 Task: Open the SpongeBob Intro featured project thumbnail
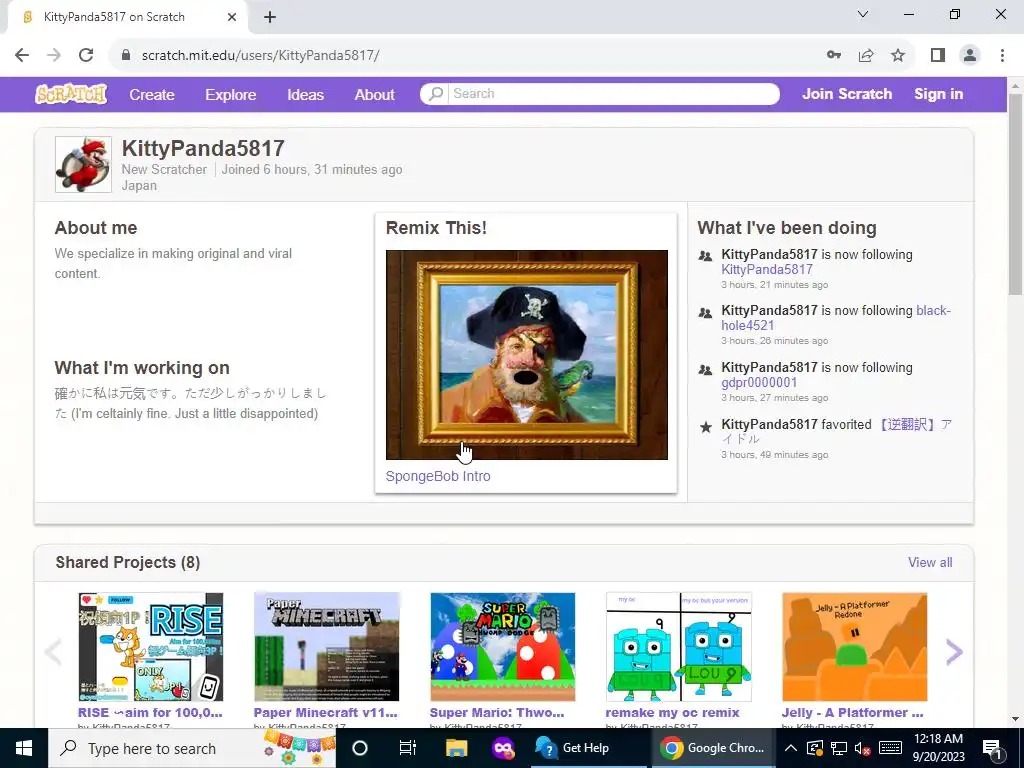point(526,355)
